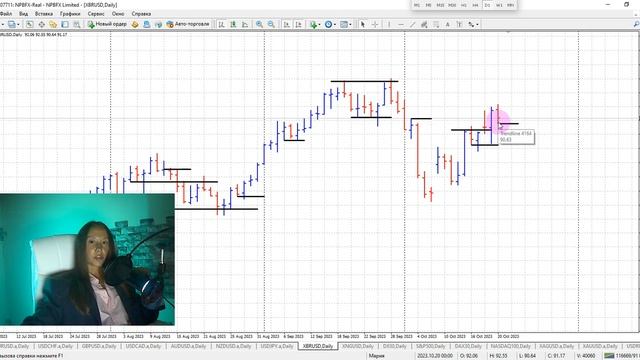The image size is (640, 360).
Task: Switch timeframe to H1
Action: coord(464,5)
